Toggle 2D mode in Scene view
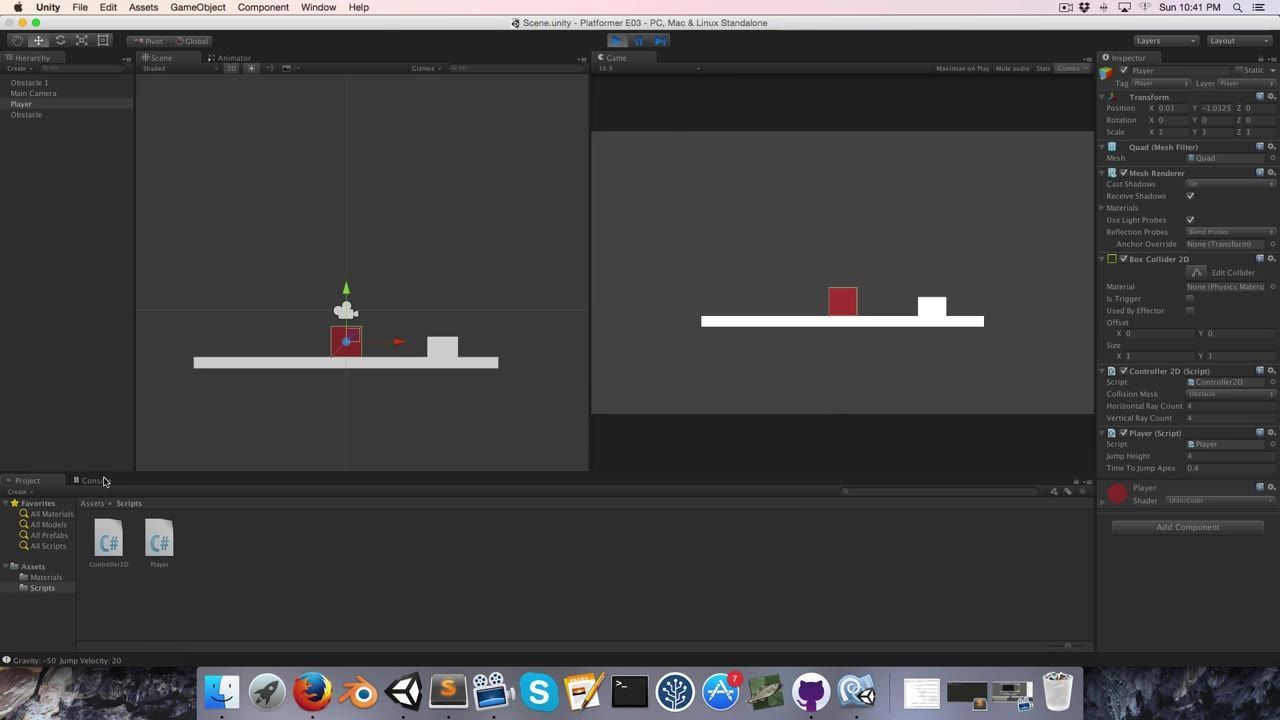The height and width of the screenshot is (720, 1280). (x=231, y=68)
